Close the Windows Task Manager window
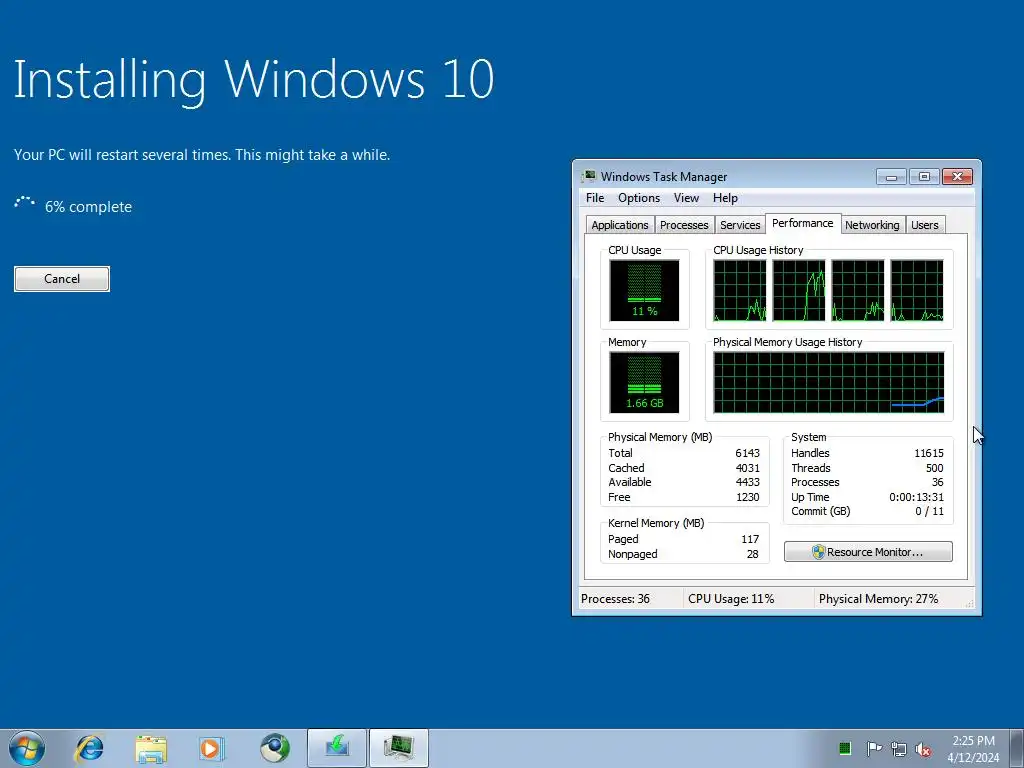 (x=957, y=177)
